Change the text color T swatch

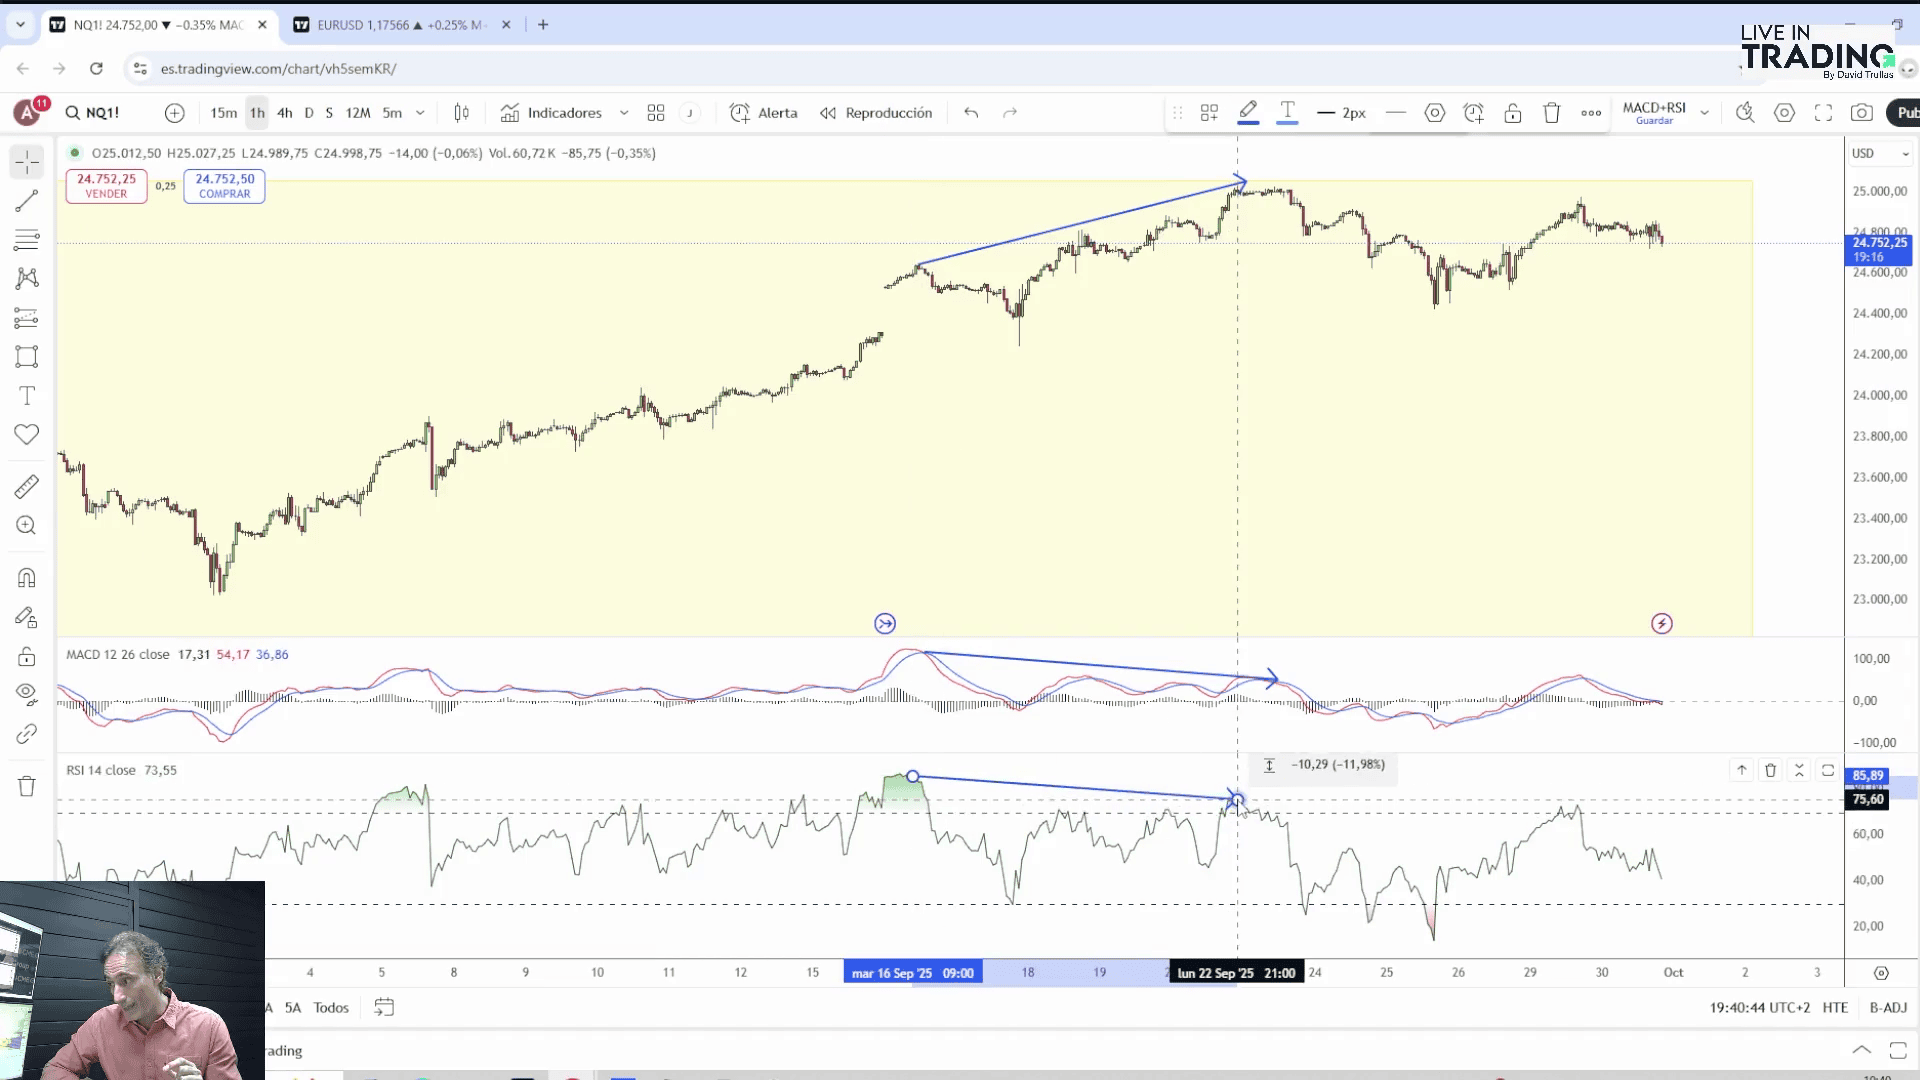click(1287, 113)
